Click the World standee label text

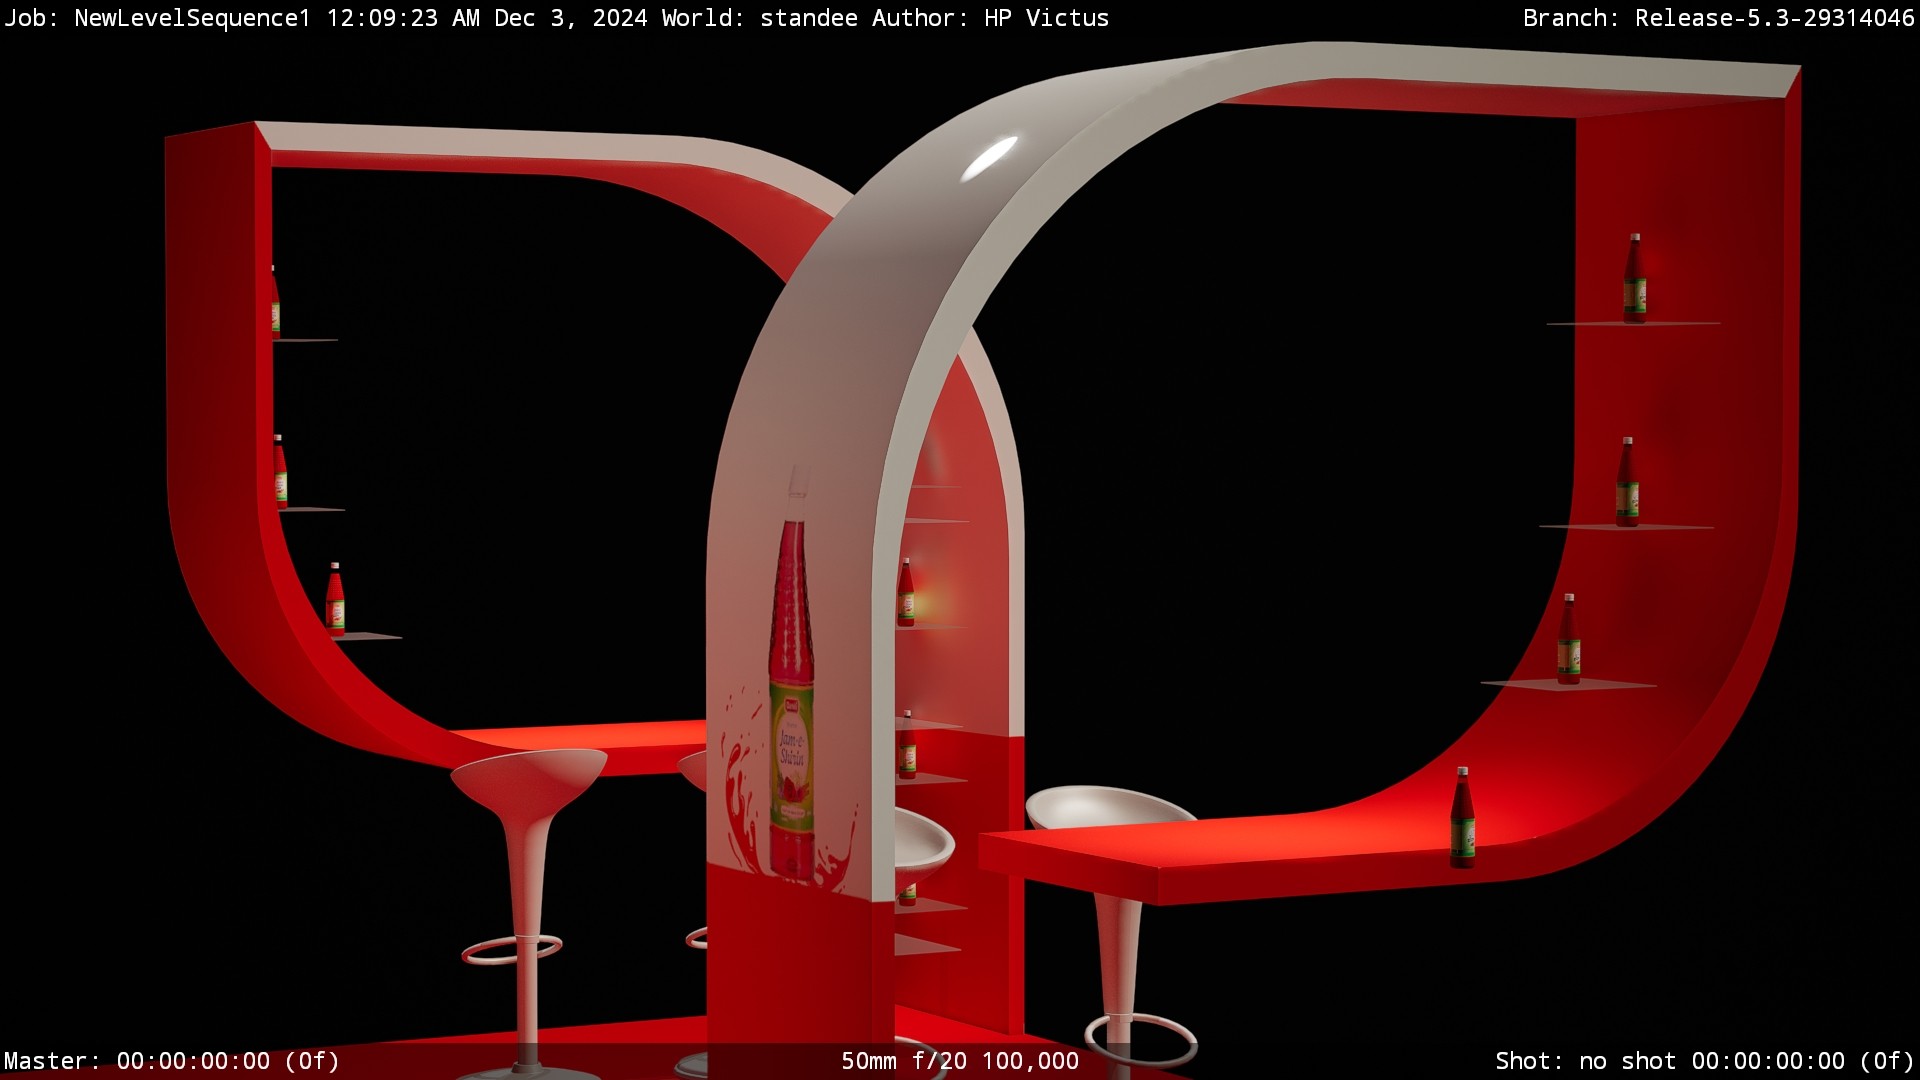(x=760, y=18)
